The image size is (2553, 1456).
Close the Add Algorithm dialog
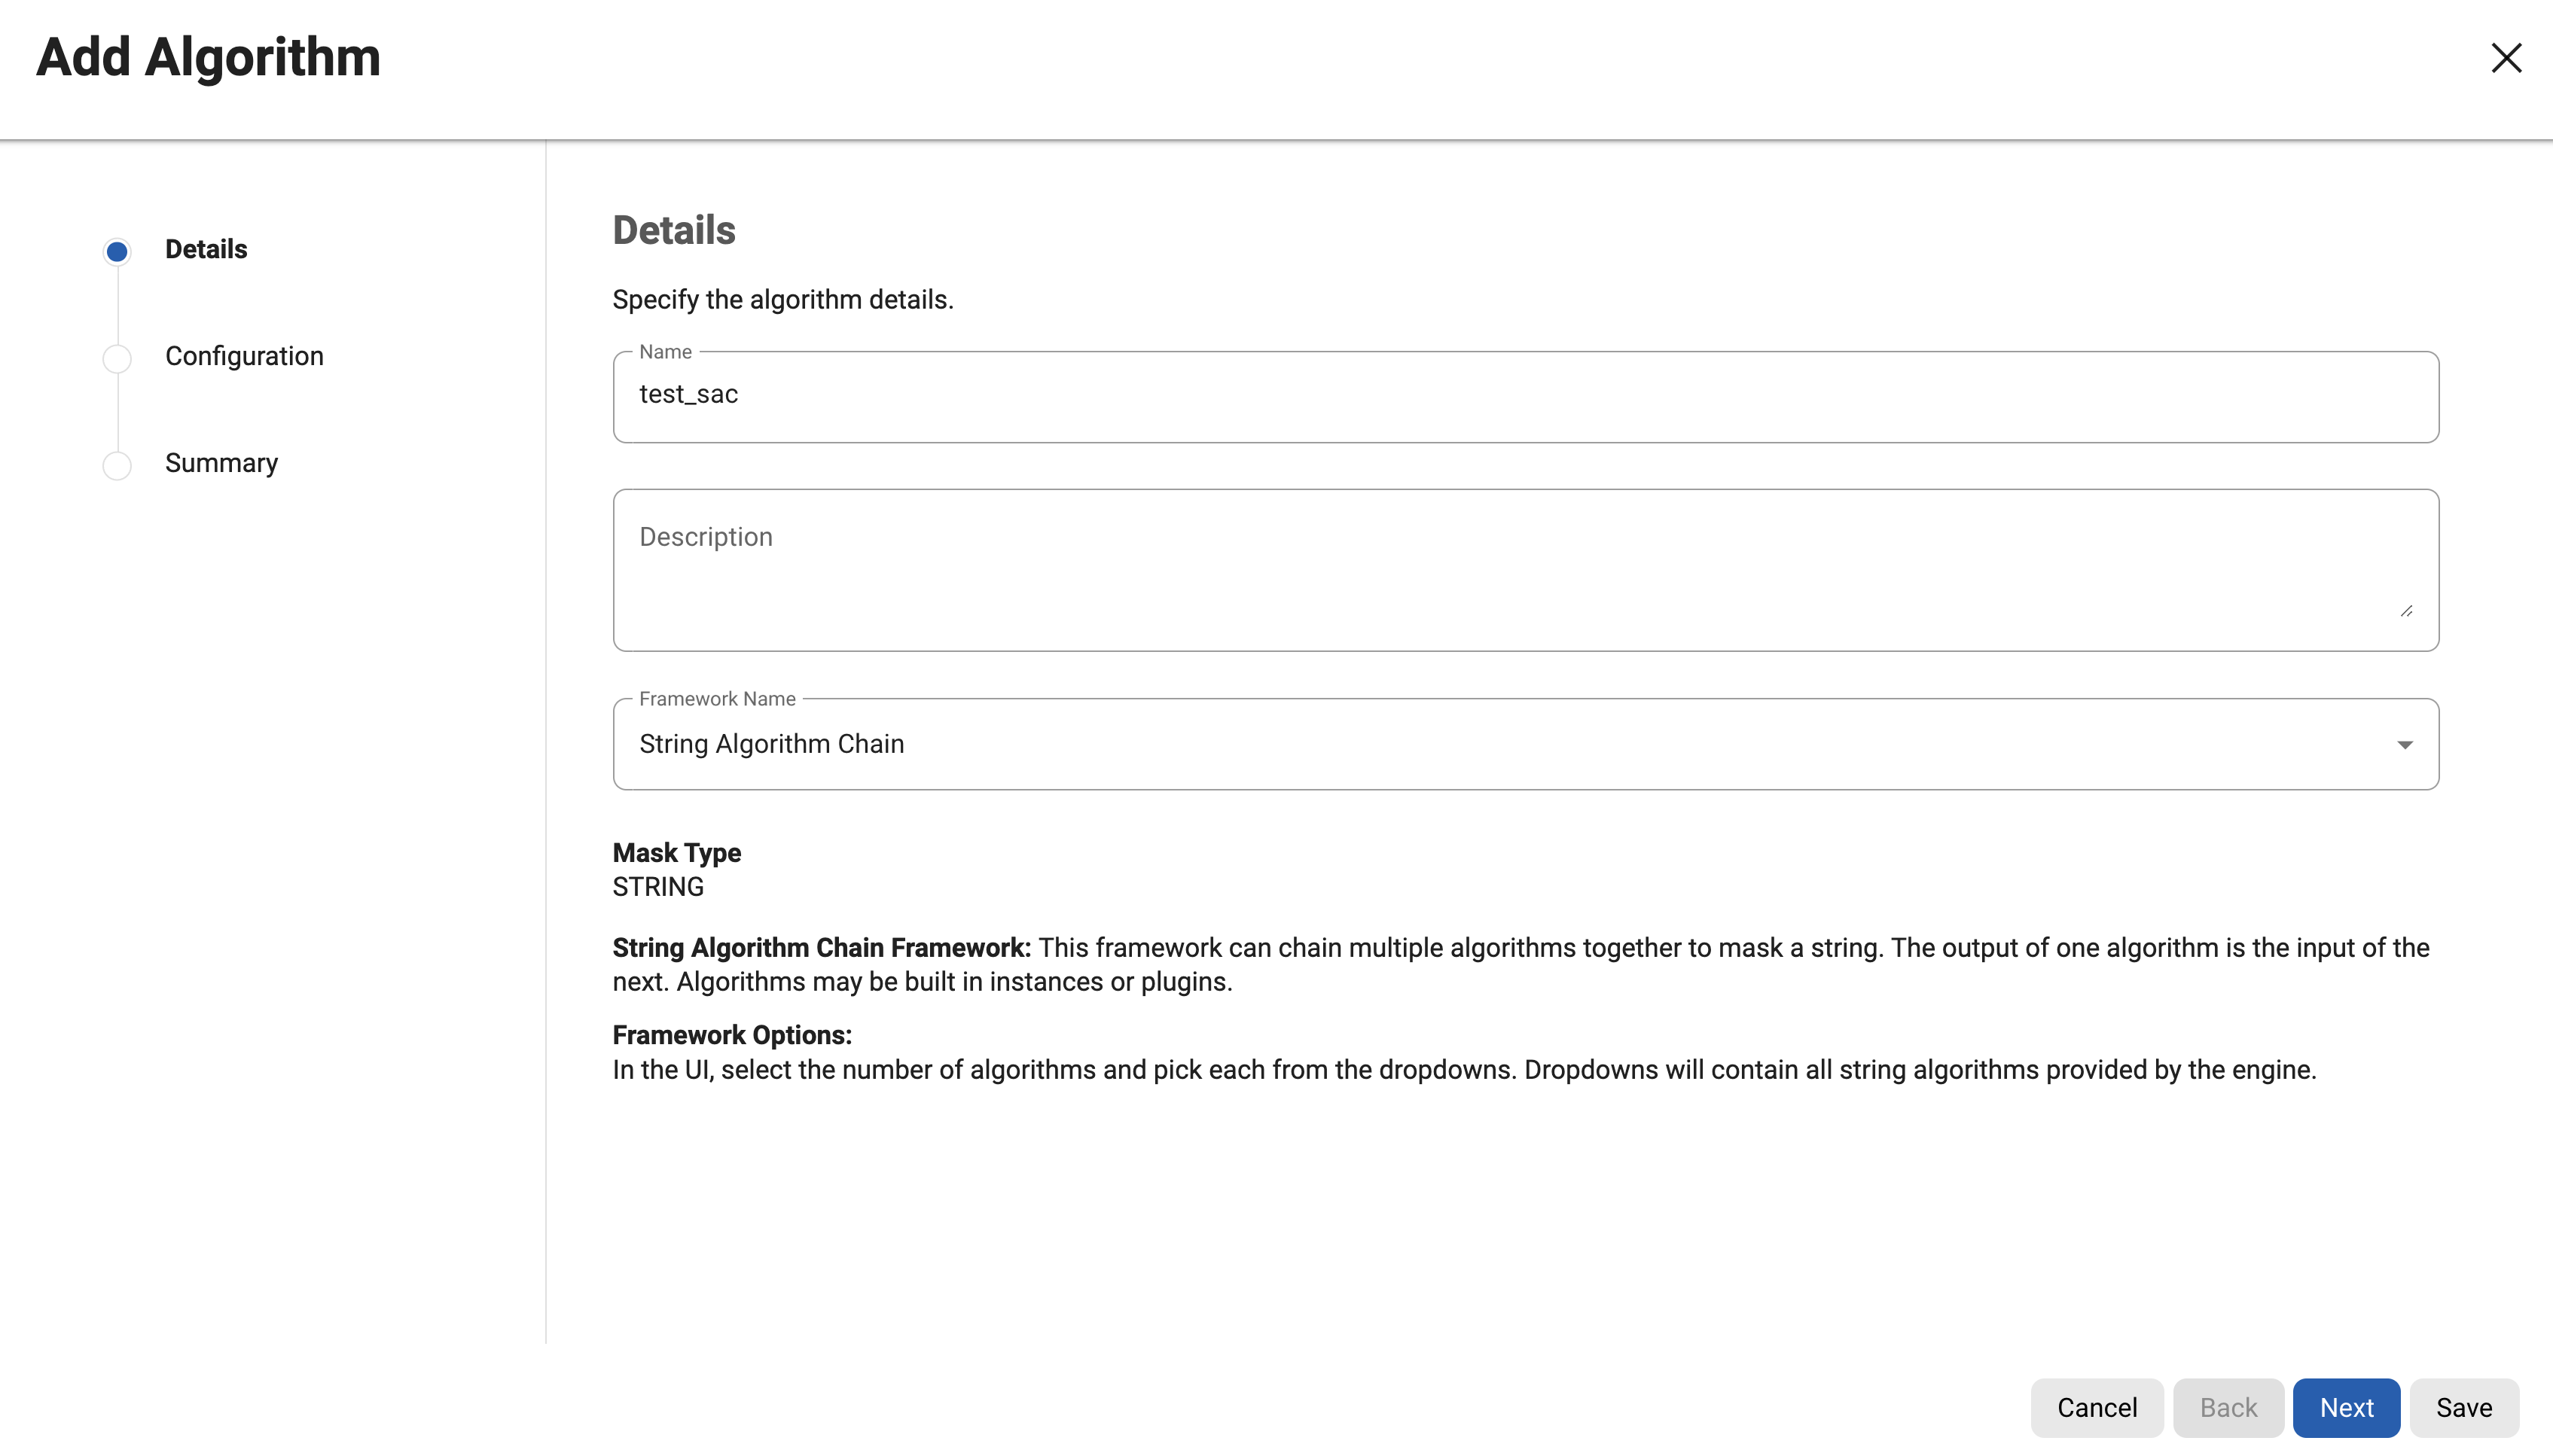(x=2505, y=58)
